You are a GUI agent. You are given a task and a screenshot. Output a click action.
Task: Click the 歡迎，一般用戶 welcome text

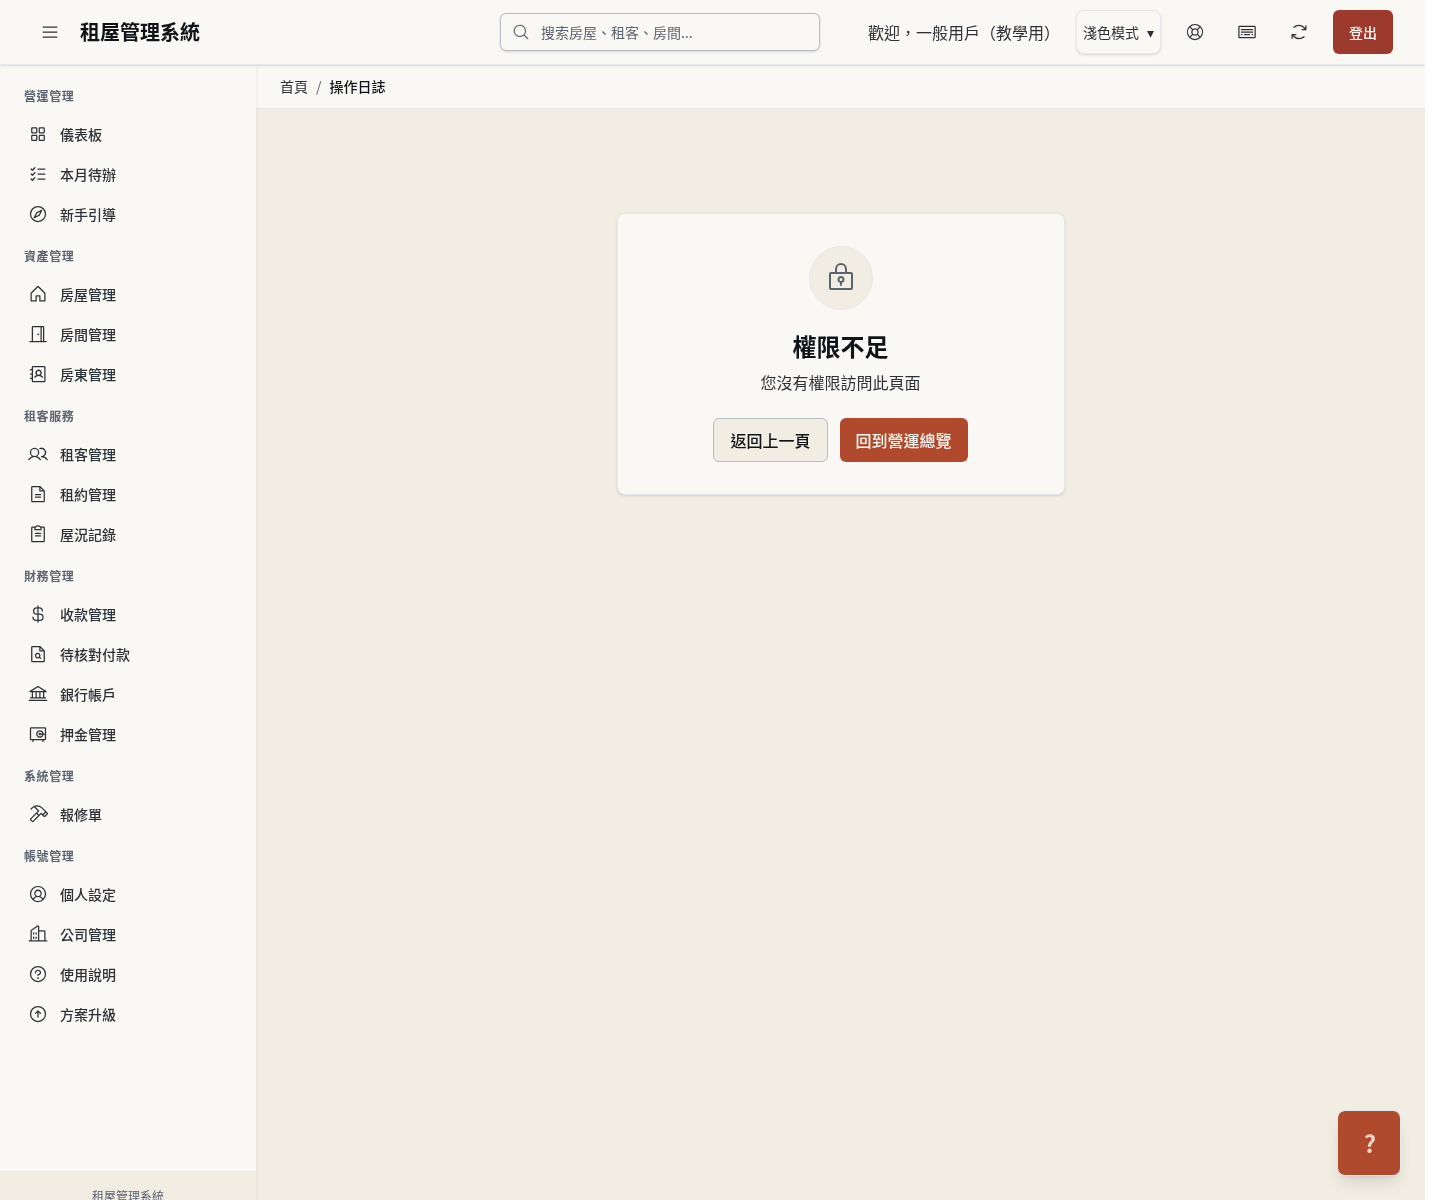coord(960,33)
